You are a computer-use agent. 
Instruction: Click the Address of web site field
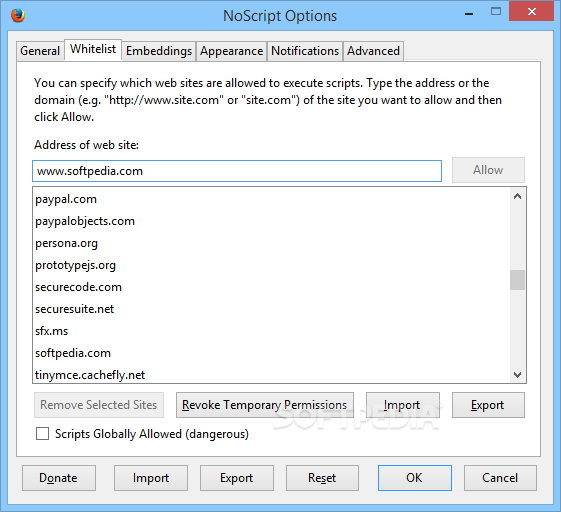tap(237, 171)
